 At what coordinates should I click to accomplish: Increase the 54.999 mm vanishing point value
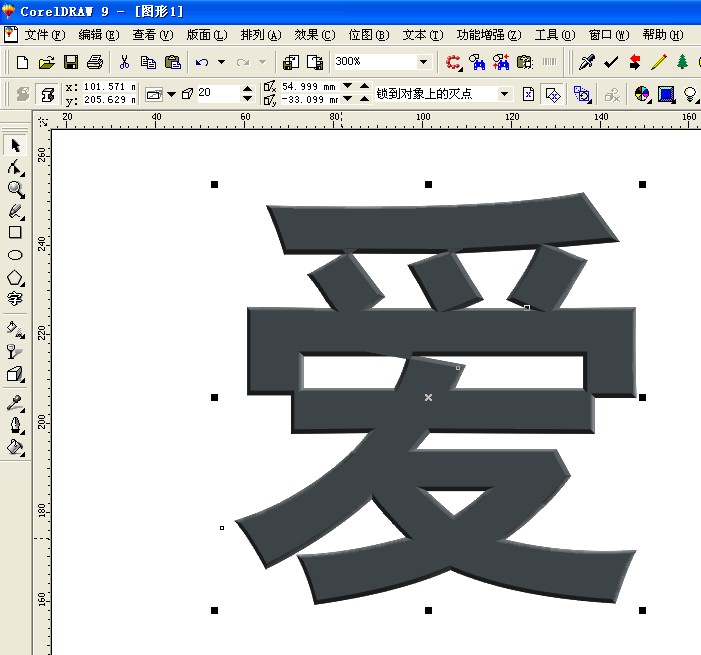click(365, 86)
